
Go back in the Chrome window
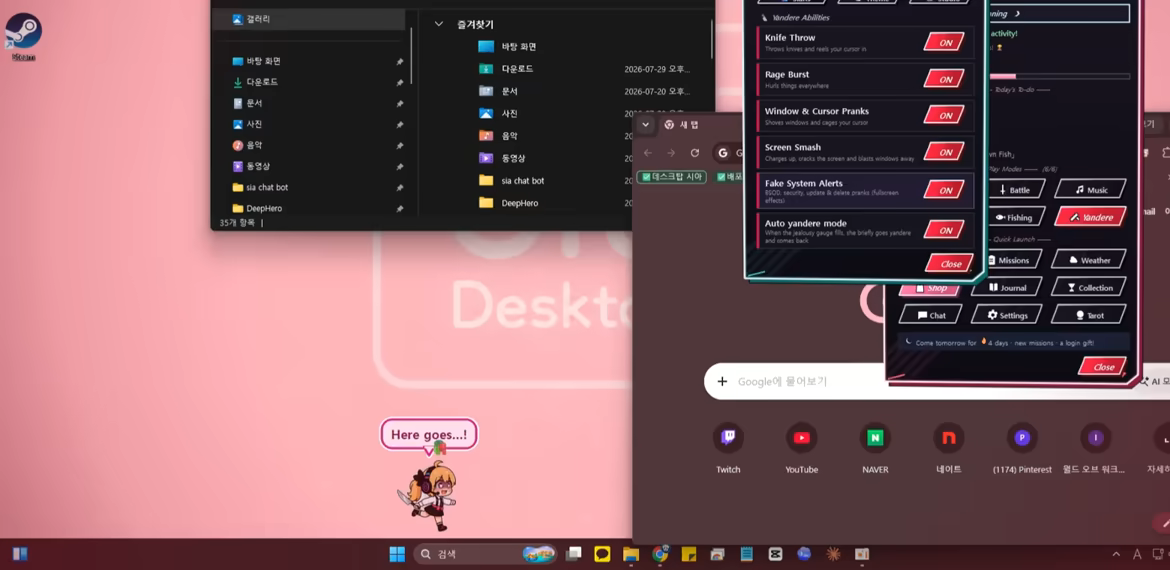click(x=648, y=153)
